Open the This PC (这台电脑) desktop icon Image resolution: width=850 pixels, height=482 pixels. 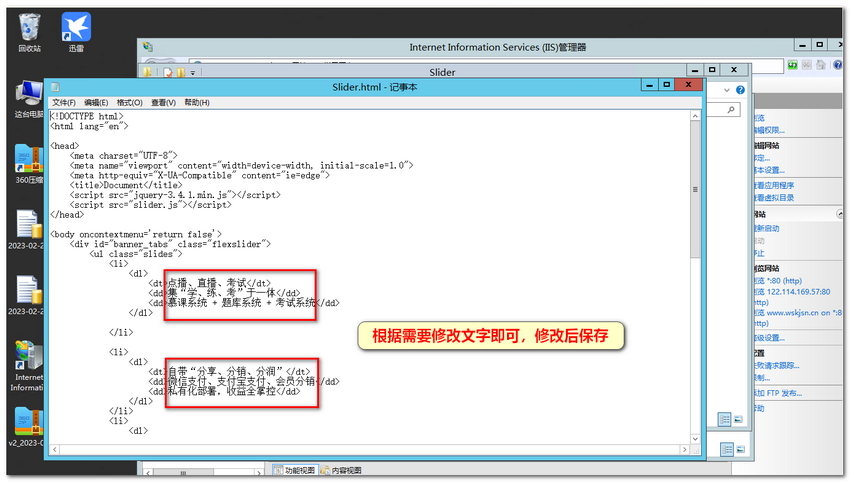29,99
